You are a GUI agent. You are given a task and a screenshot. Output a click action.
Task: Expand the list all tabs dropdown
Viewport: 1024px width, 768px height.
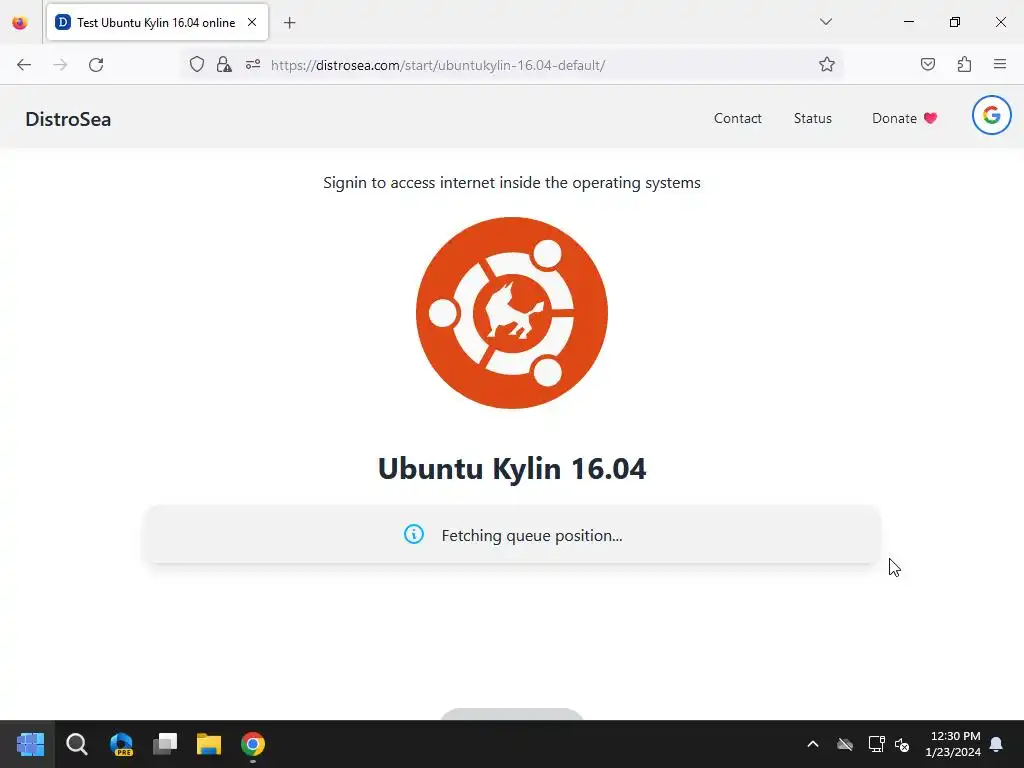click(x=825, y=22)
